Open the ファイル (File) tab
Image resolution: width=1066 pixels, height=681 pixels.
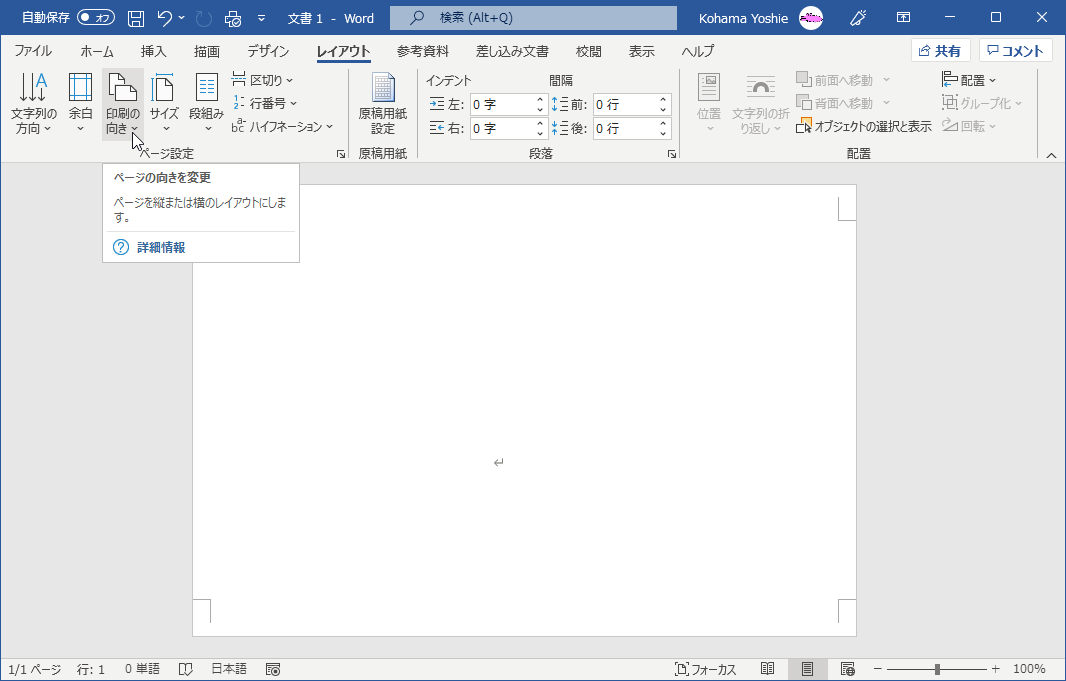[33, 51]
